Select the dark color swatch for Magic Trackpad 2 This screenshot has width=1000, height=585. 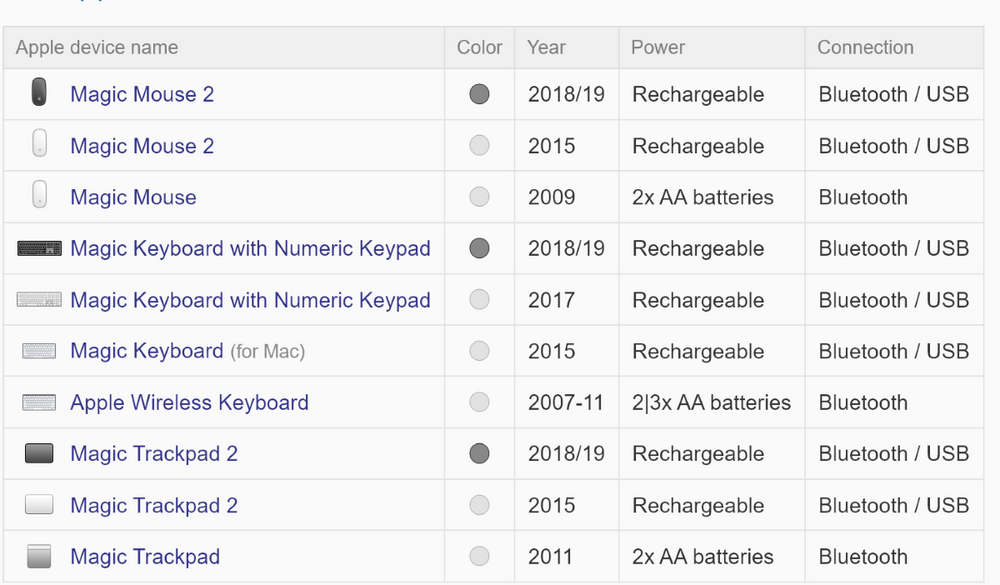pos(479,454)
